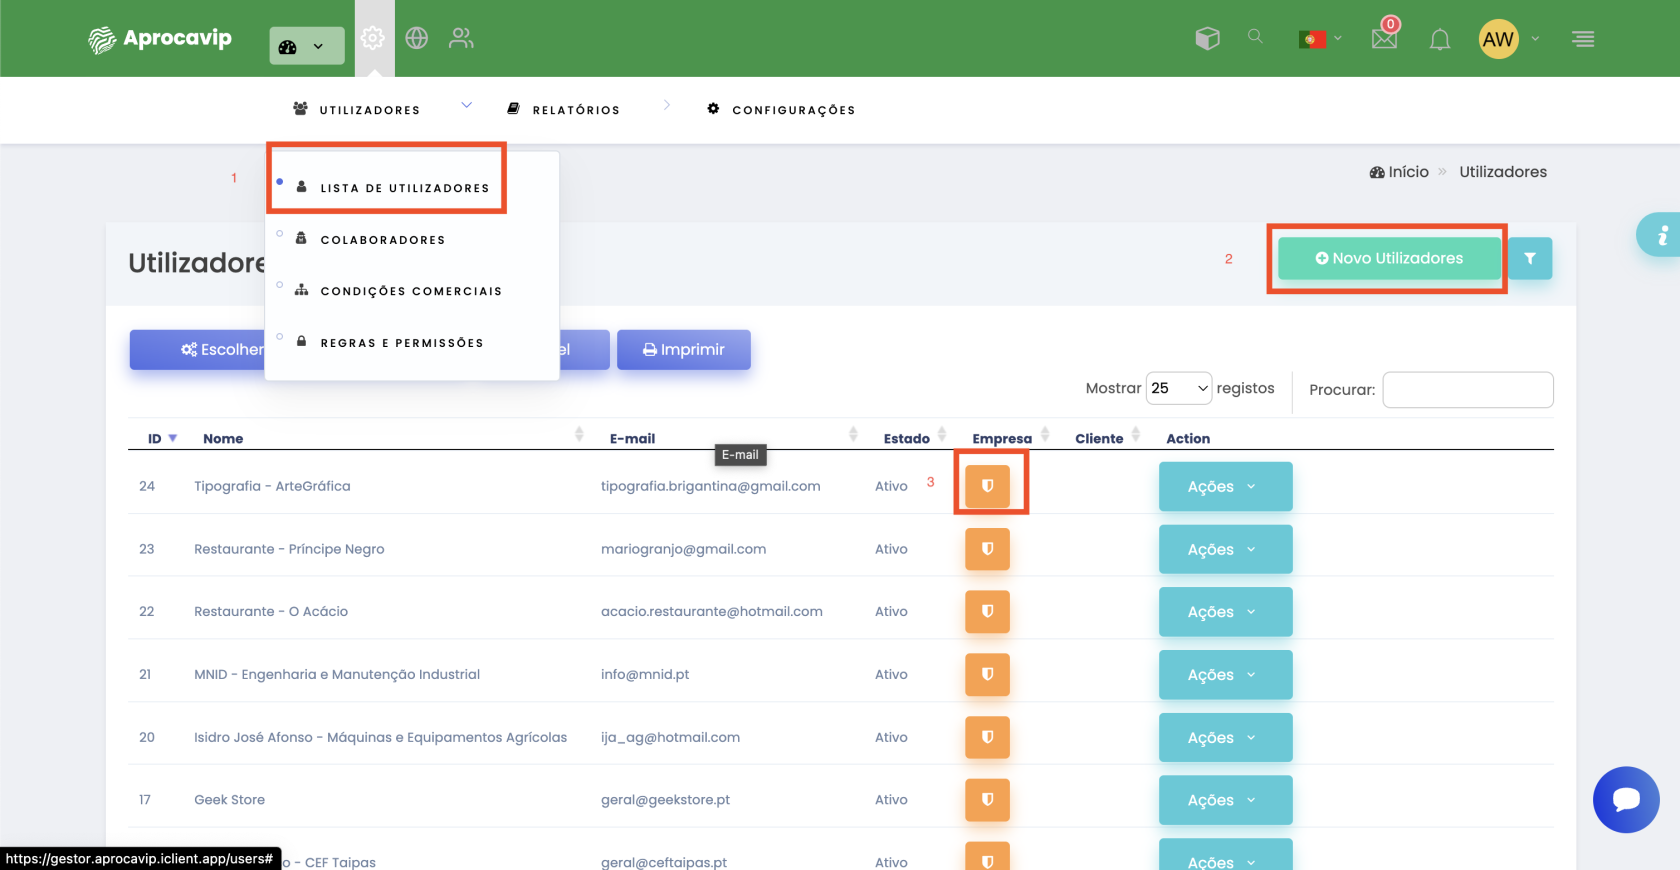Screen dimensions: 1680x870
Task: Click email acacio.restaurante@hotmail.com
Action: (x=711, y=611)
